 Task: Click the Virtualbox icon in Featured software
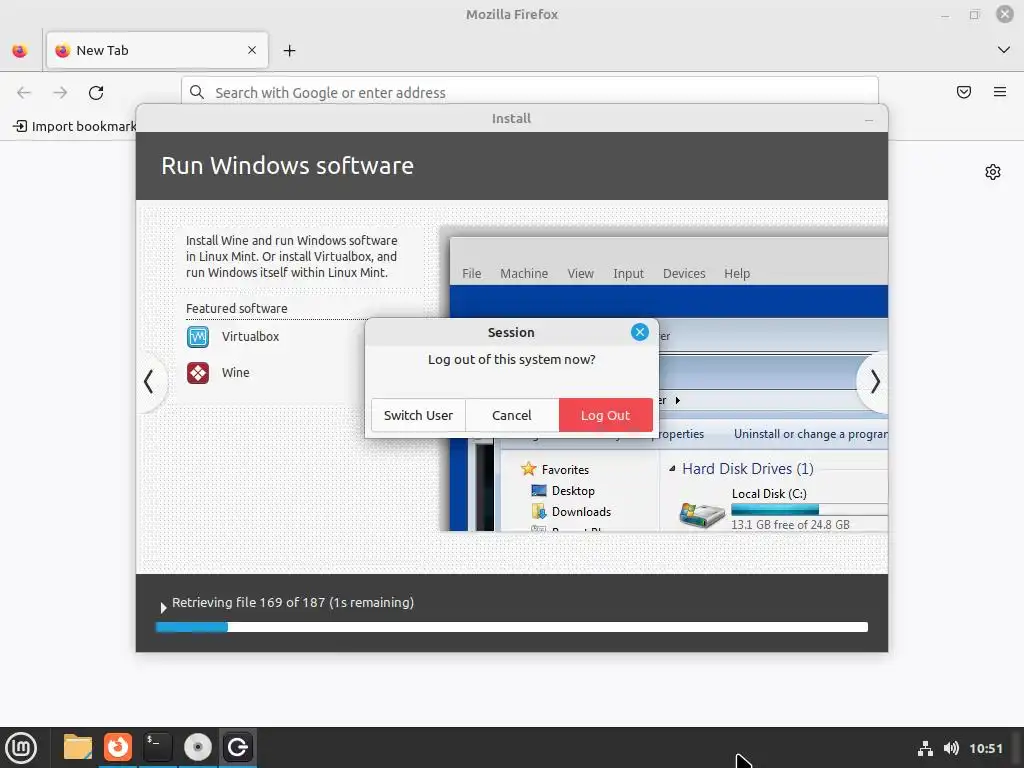coord(198,337)
